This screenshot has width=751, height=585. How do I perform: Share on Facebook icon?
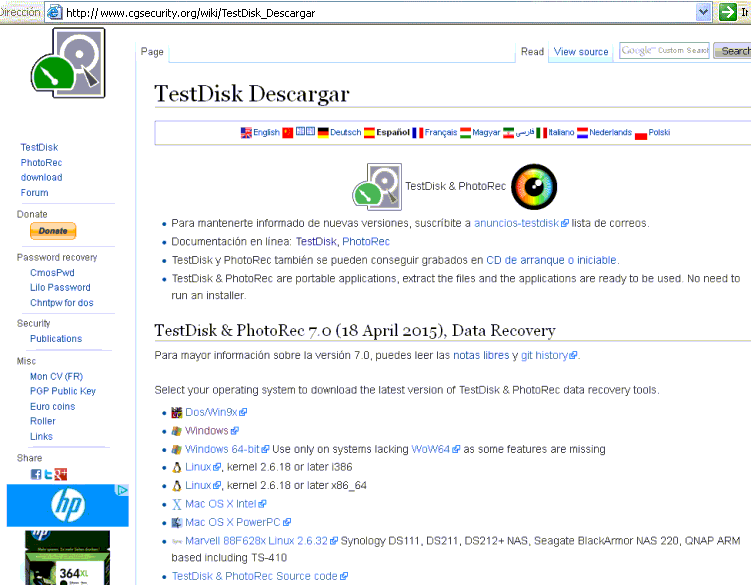pyautogui.click(x=36, y=474)
